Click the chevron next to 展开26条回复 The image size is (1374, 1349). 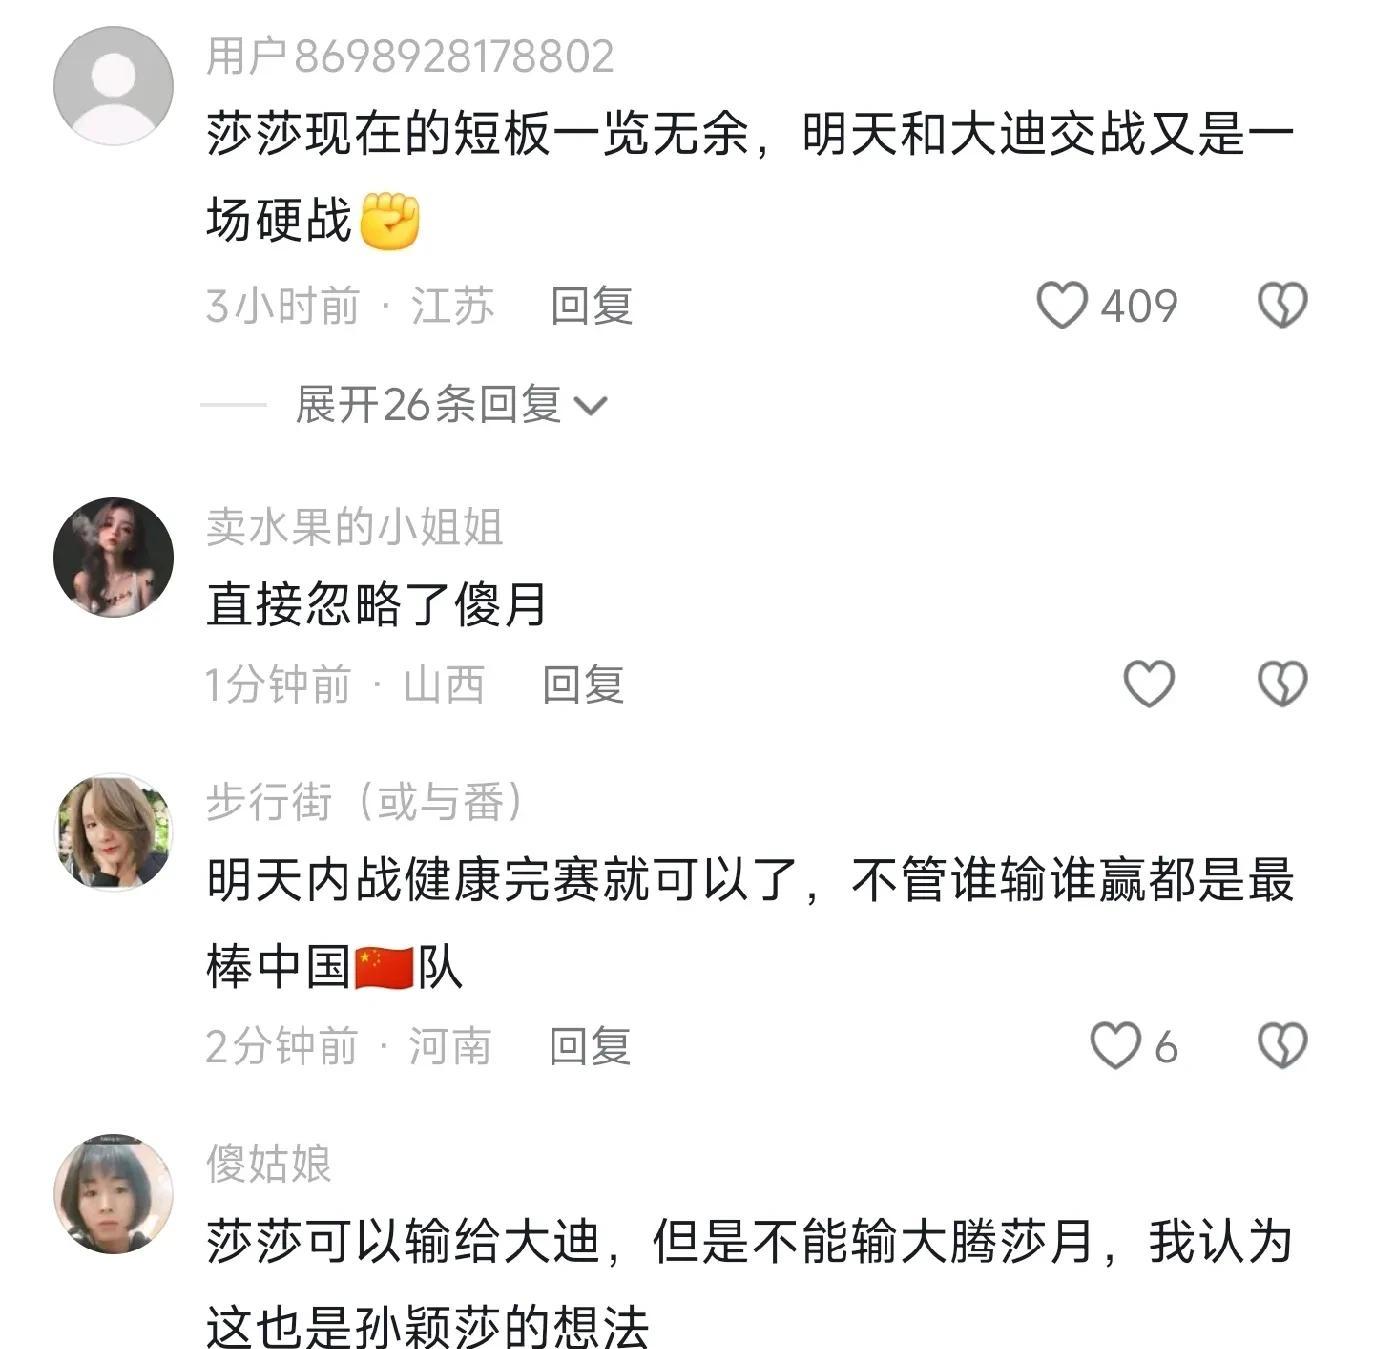[592, 405]
